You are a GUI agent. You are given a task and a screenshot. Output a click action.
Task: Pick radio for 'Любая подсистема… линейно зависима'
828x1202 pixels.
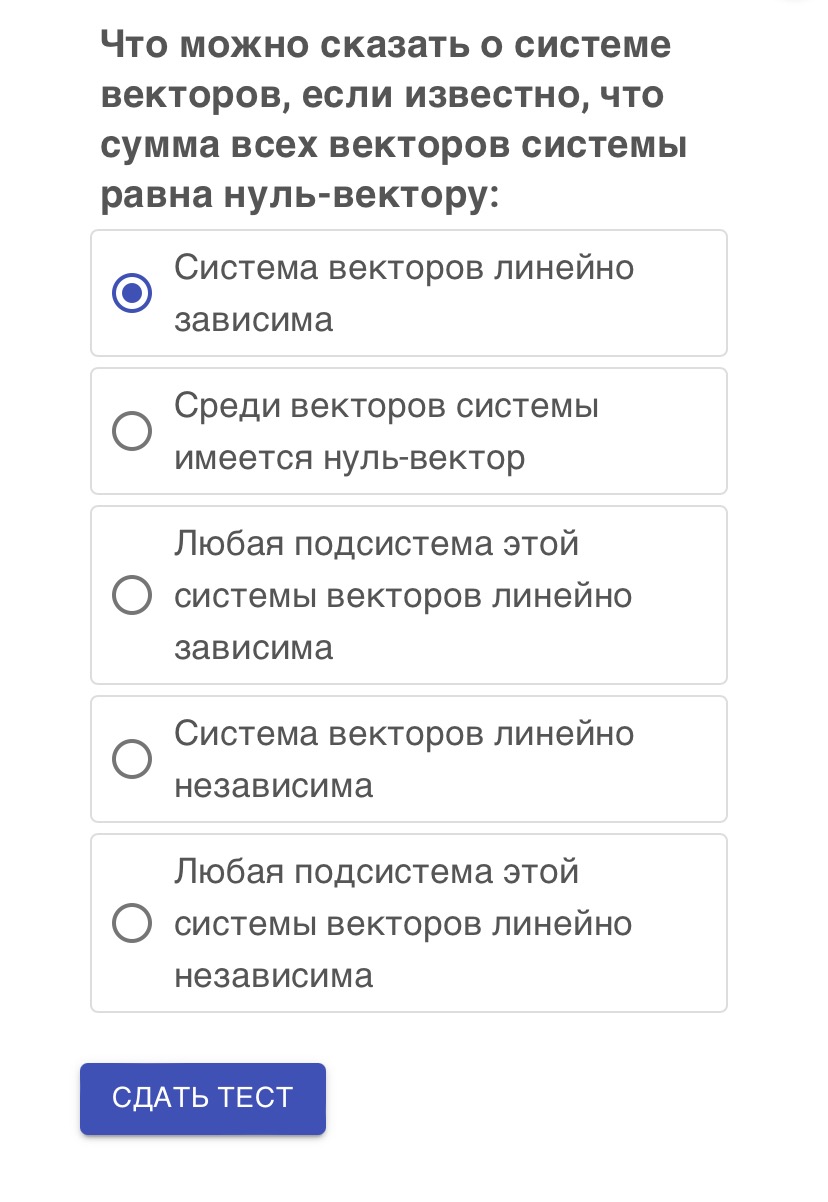(x=132, y=596)
